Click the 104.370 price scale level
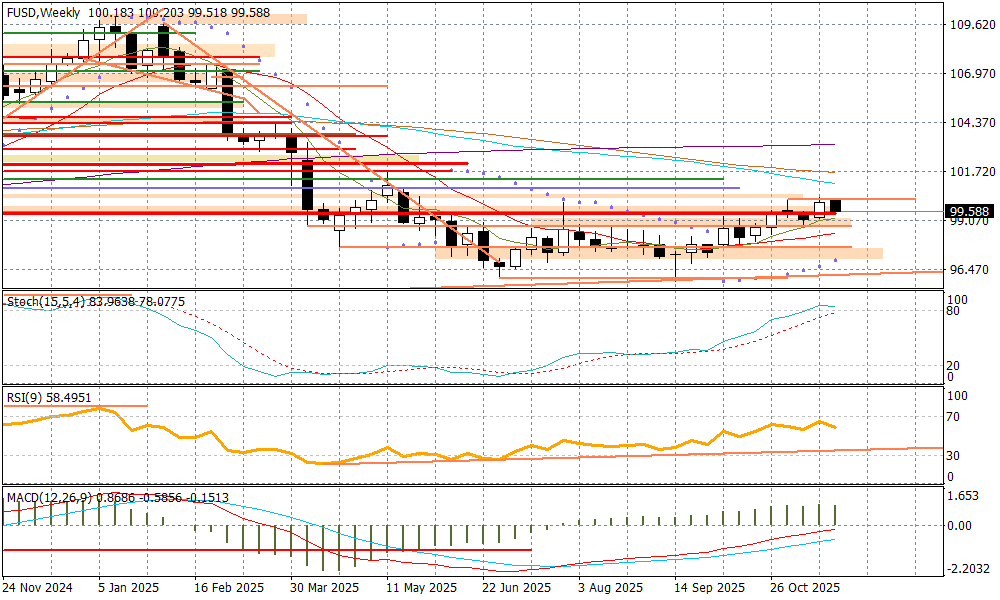1000x600 pixels. (x=971, y=123)
